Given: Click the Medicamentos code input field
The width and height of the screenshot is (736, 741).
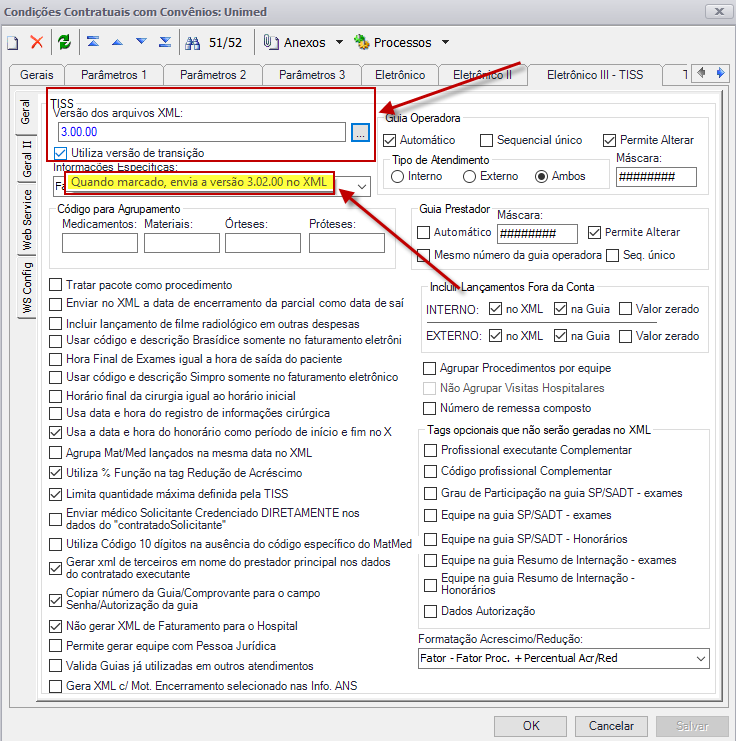Looking at the screenshot, I should click(x=100, y=243).
